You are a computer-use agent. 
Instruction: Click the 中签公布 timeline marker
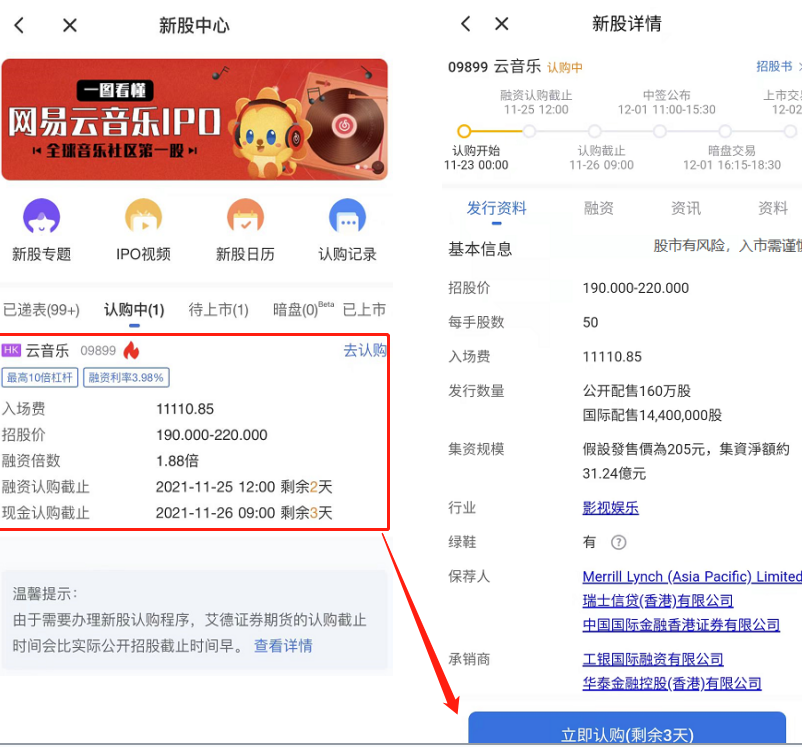(x=660, y=131)
